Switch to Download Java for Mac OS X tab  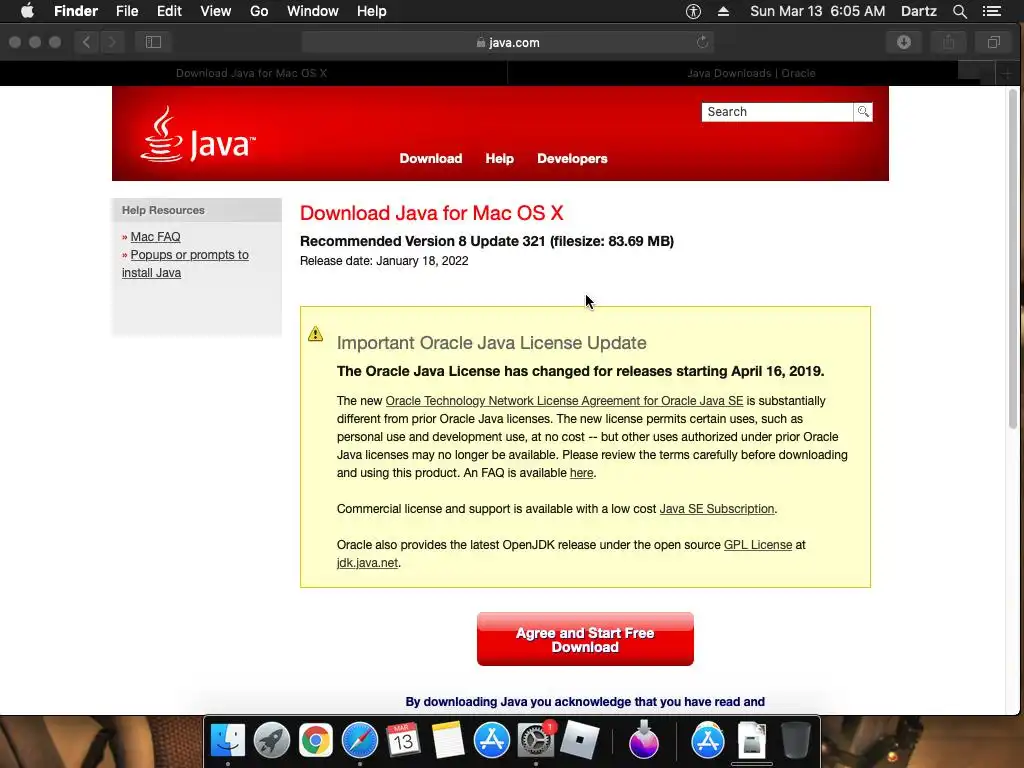pyautogui.click(x=251, y=73)
